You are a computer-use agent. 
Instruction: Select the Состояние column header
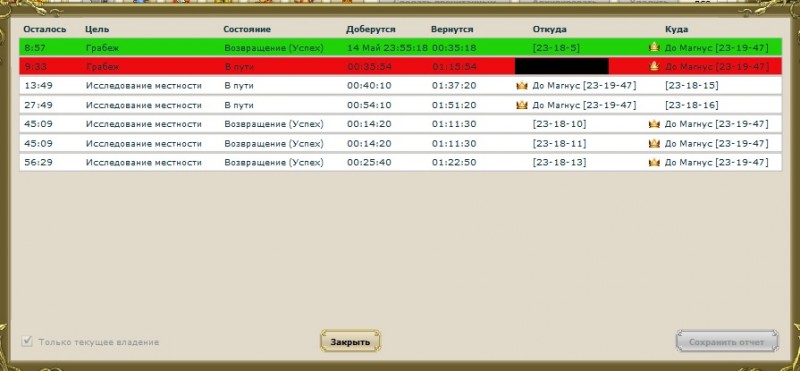click(x=247, y=29)
